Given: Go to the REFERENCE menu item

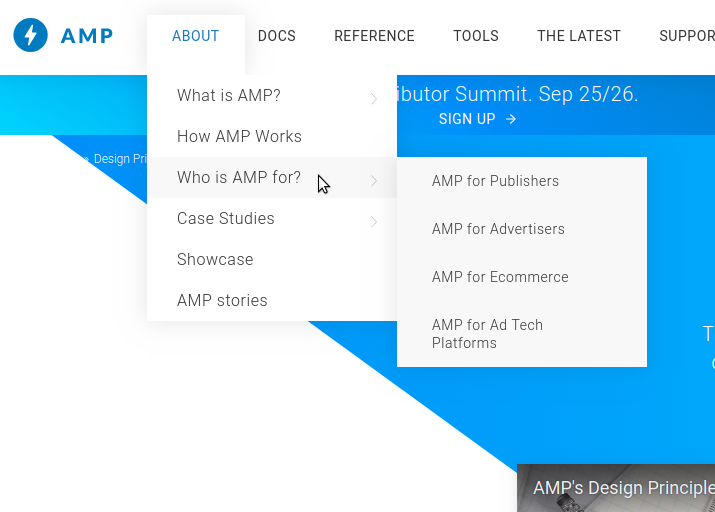Looking at the screenshot, I should point(374,36).
